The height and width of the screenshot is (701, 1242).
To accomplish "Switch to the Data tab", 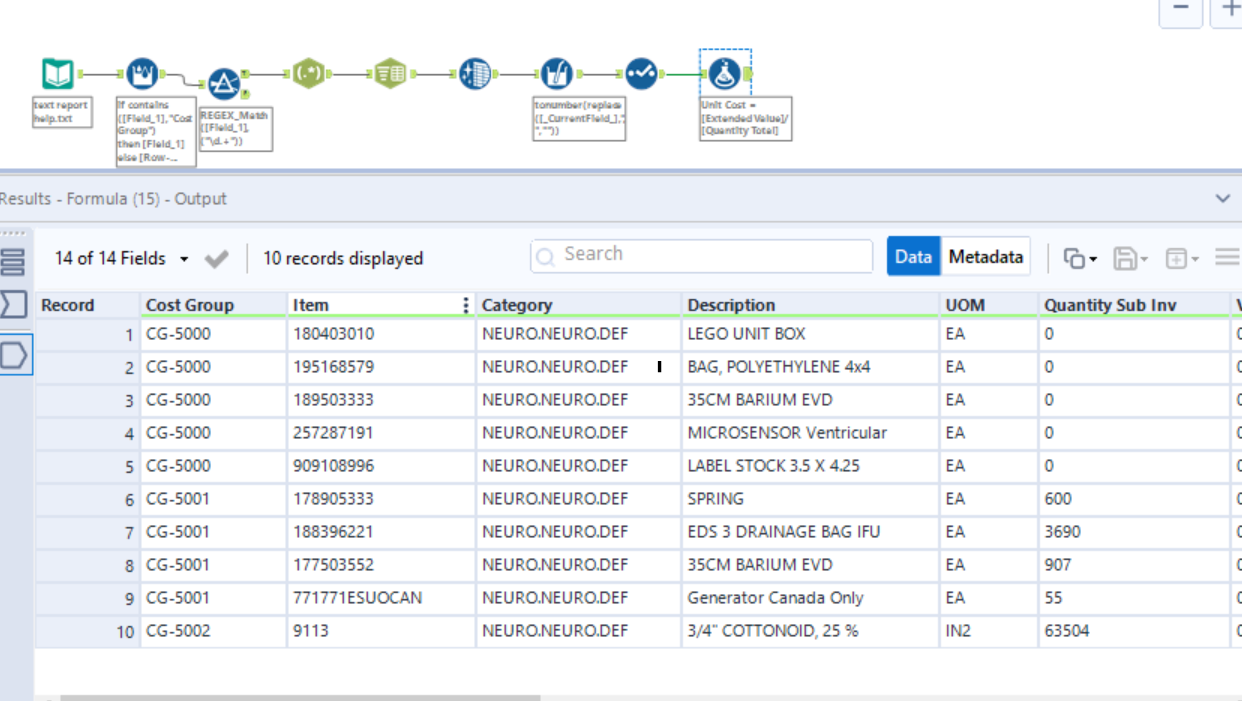I will [913, 256].
